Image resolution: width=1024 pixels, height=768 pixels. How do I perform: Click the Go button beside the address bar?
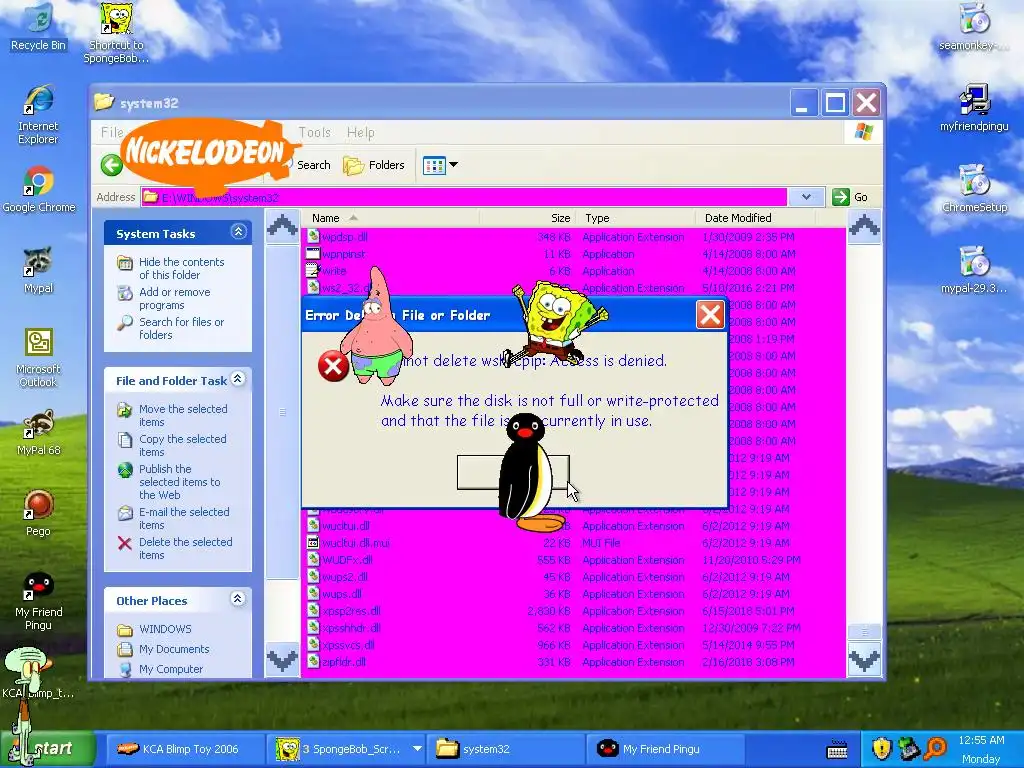(850, 197)
